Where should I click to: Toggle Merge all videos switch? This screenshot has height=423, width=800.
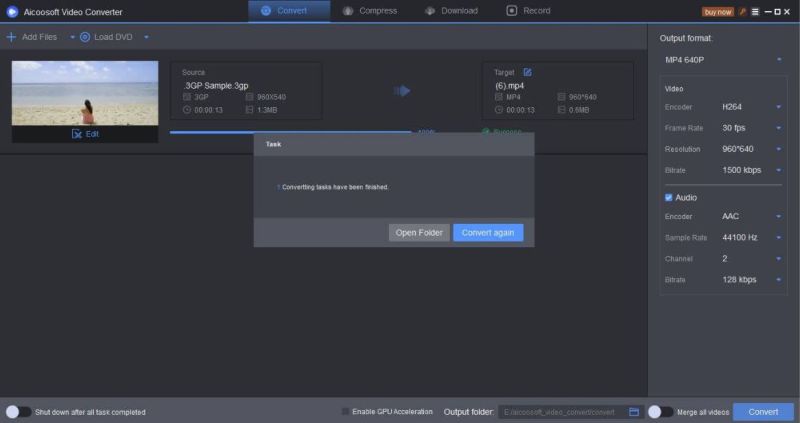point(660,412)
